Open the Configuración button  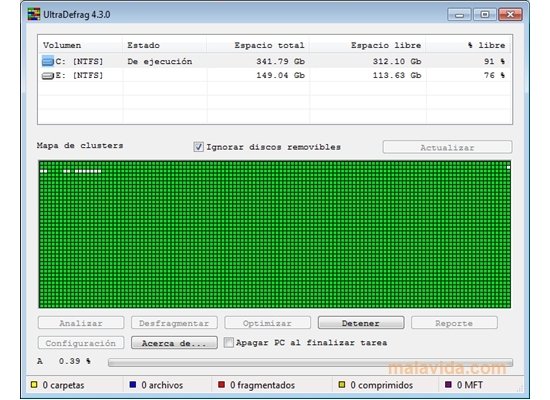(81, 343)
